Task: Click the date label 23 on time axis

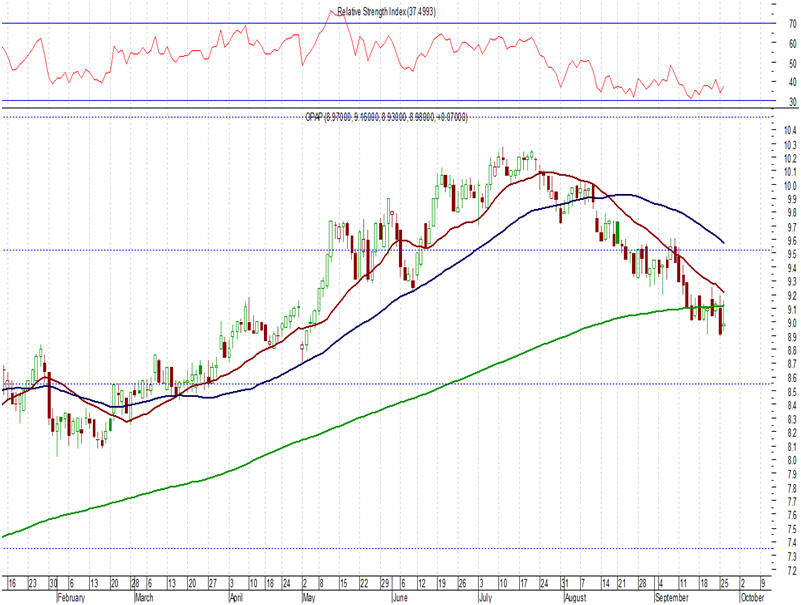Action: (33, 584)
